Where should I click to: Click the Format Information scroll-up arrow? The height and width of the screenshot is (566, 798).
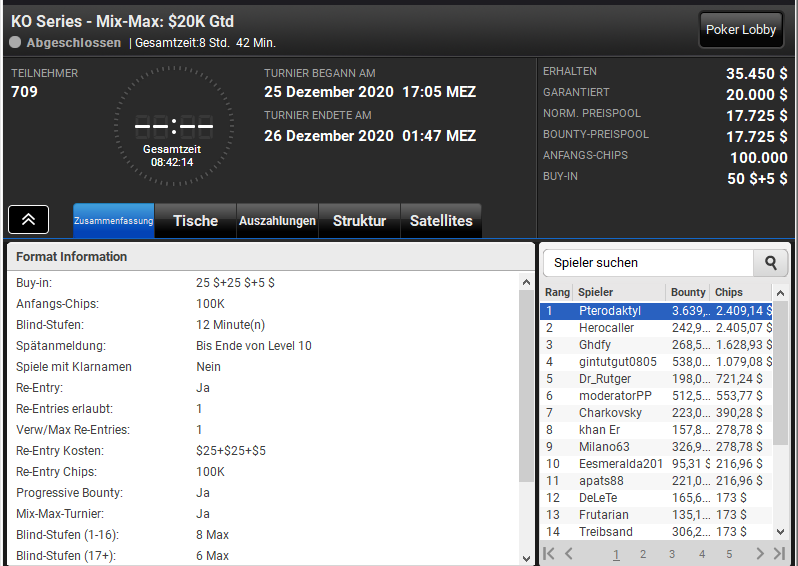[x=526, y=282]
